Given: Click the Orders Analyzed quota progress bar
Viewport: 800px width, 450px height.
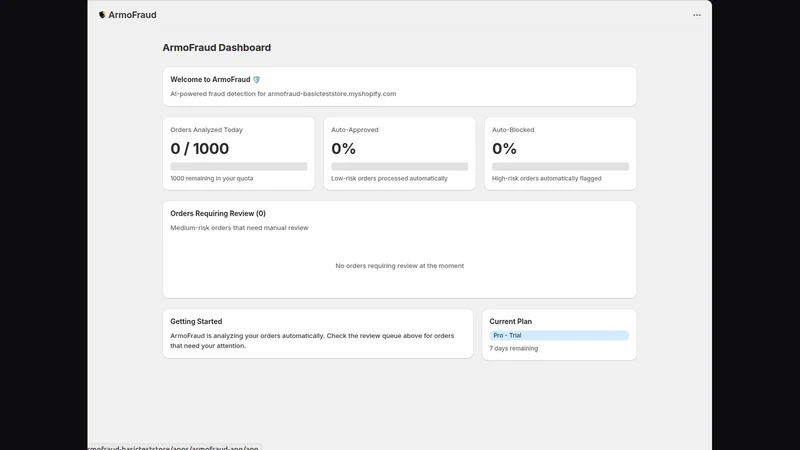Looking at the screenshot, I should click(x=239, y=166).
